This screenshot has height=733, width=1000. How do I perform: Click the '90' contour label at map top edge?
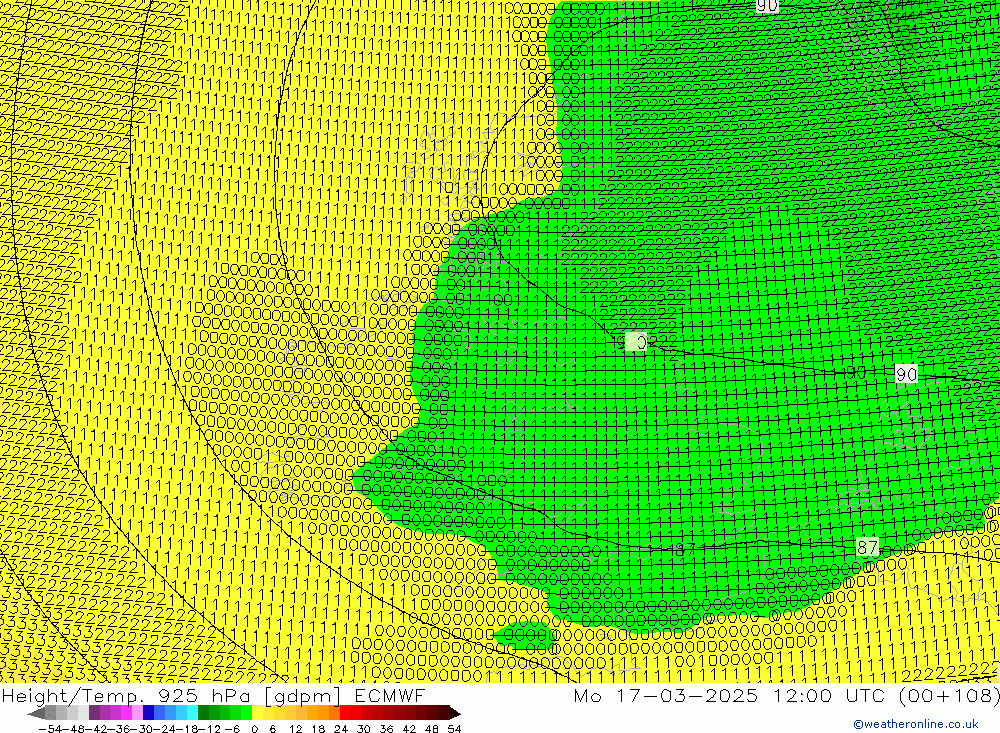(x=767, y=6)
